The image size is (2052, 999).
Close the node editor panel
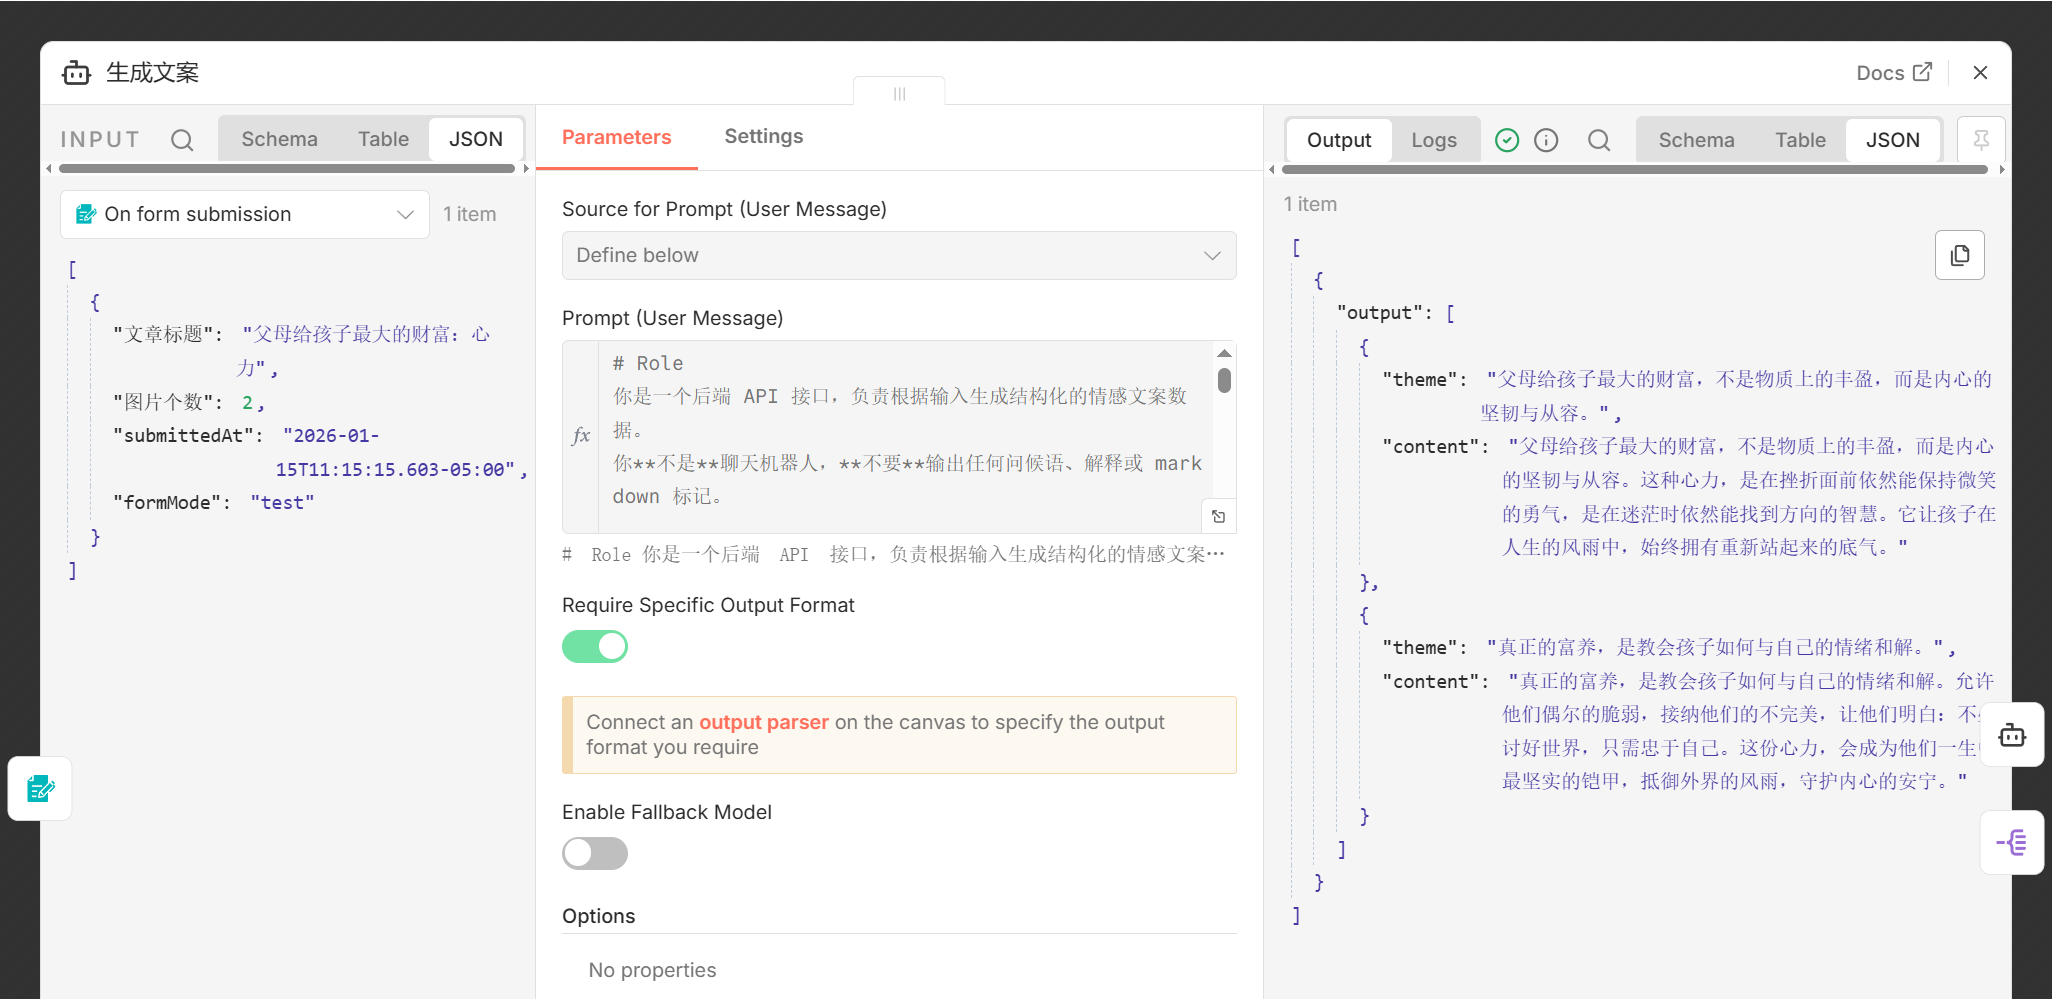pos(1980,73)
